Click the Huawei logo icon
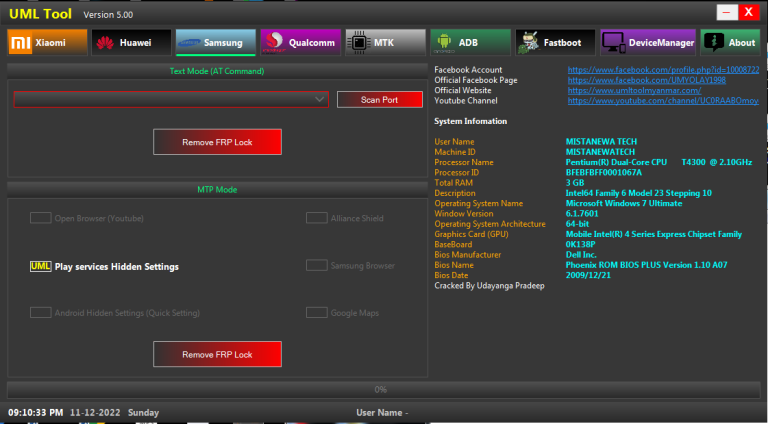 click(105, 43)
